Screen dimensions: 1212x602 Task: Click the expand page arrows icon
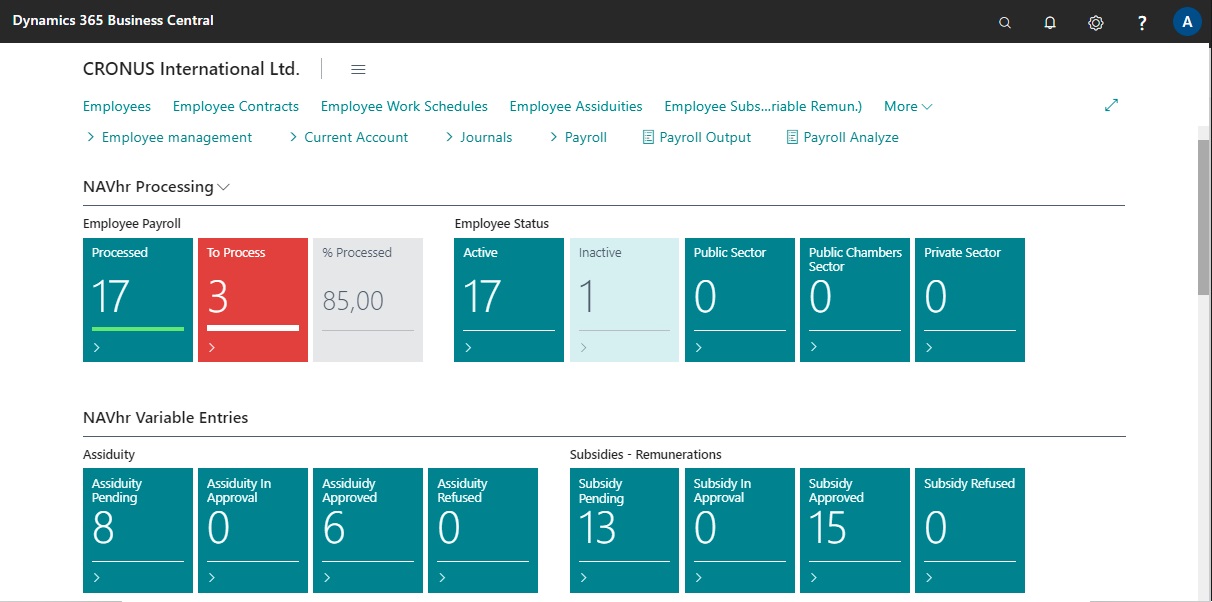click(x=1111, y=105)
